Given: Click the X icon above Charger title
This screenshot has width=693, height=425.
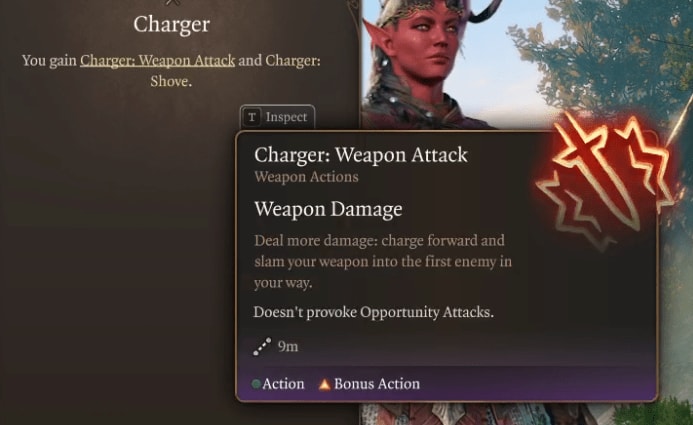Looking at the screenshot, I should tap(172, 3).
